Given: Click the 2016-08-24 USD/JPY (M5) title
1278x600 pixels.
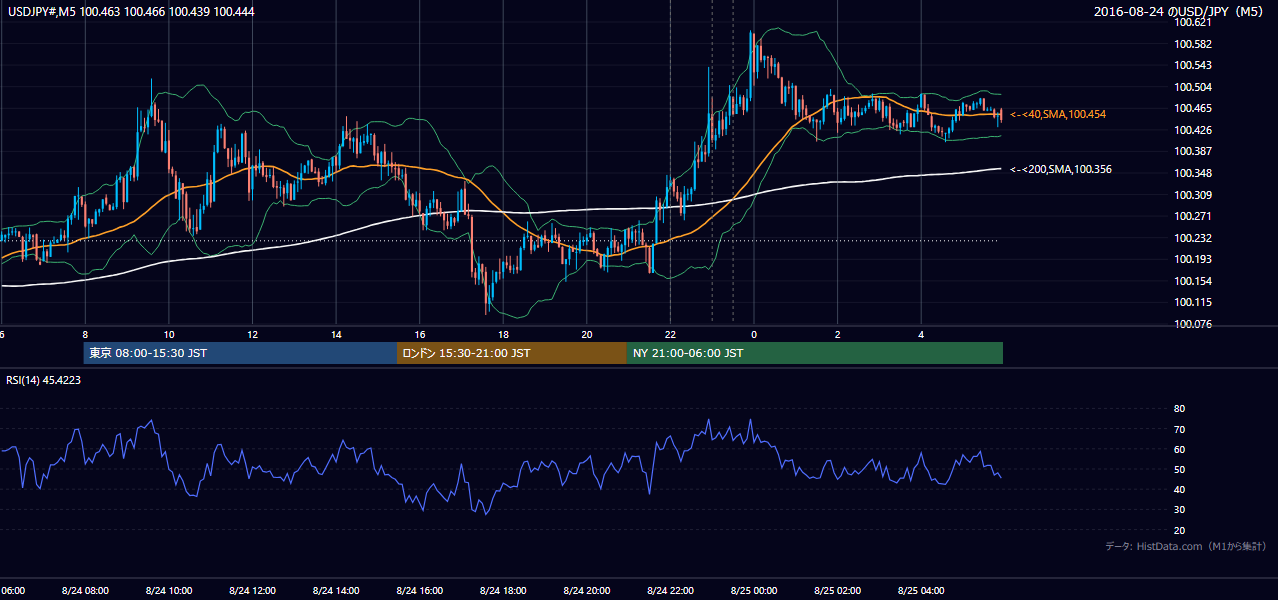Looking at the screenshot, I should pos(1180,11).
